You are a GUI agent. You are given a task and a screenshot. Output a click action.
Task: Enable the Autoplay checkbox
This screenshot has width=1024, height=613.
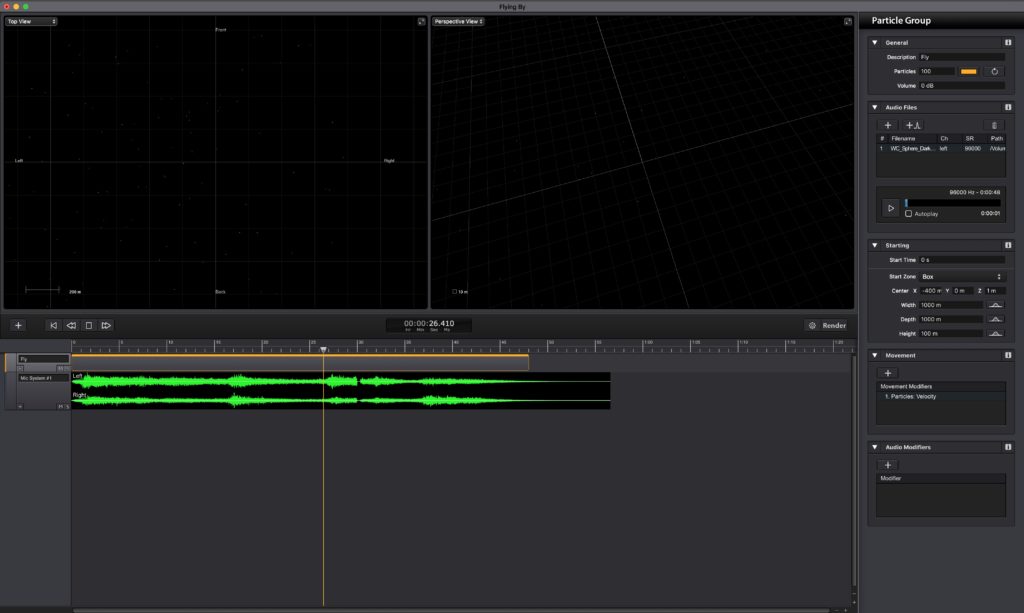[908, 213]
